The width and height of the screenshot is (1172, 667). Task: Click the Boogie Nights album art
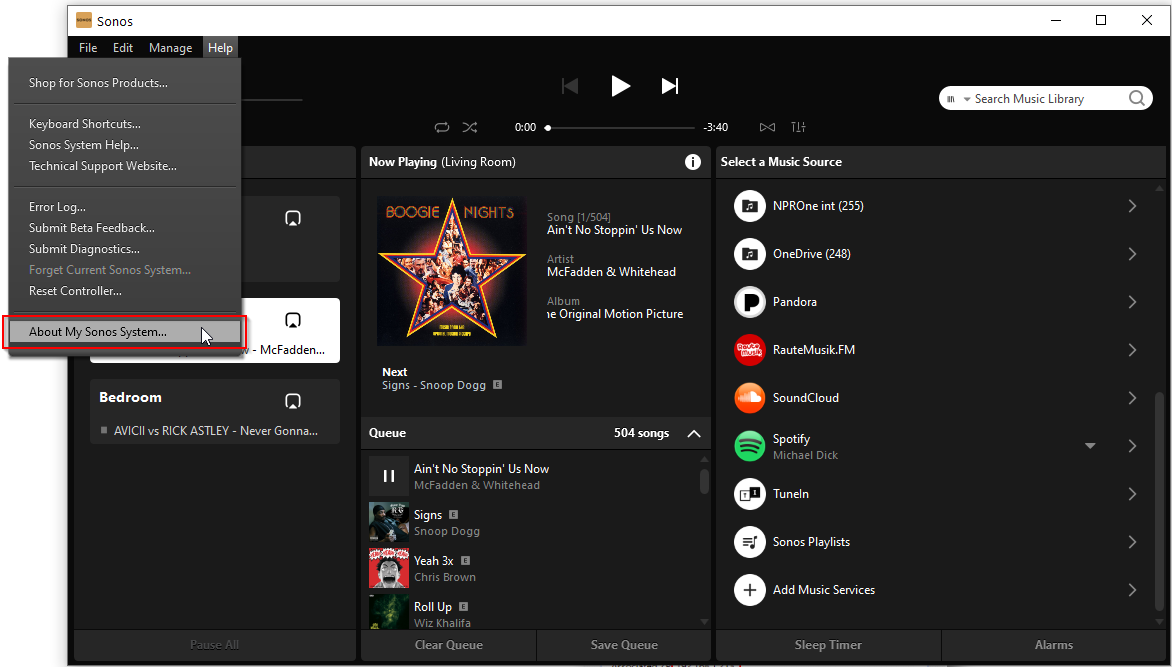[451, 271]
